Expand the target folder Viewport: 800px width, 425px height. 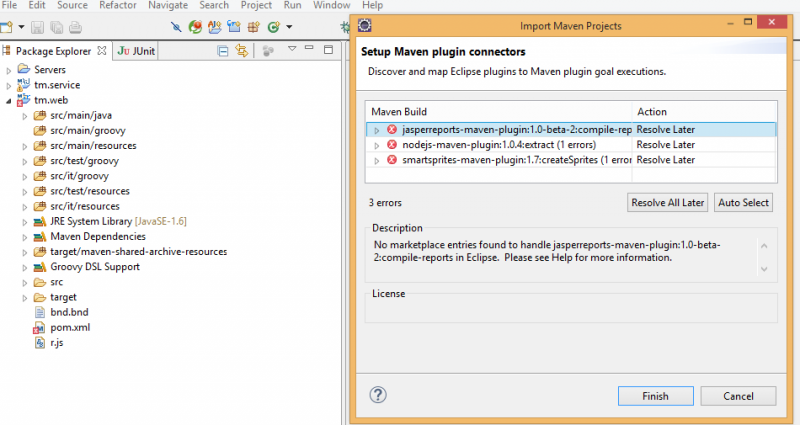[24, 298]
